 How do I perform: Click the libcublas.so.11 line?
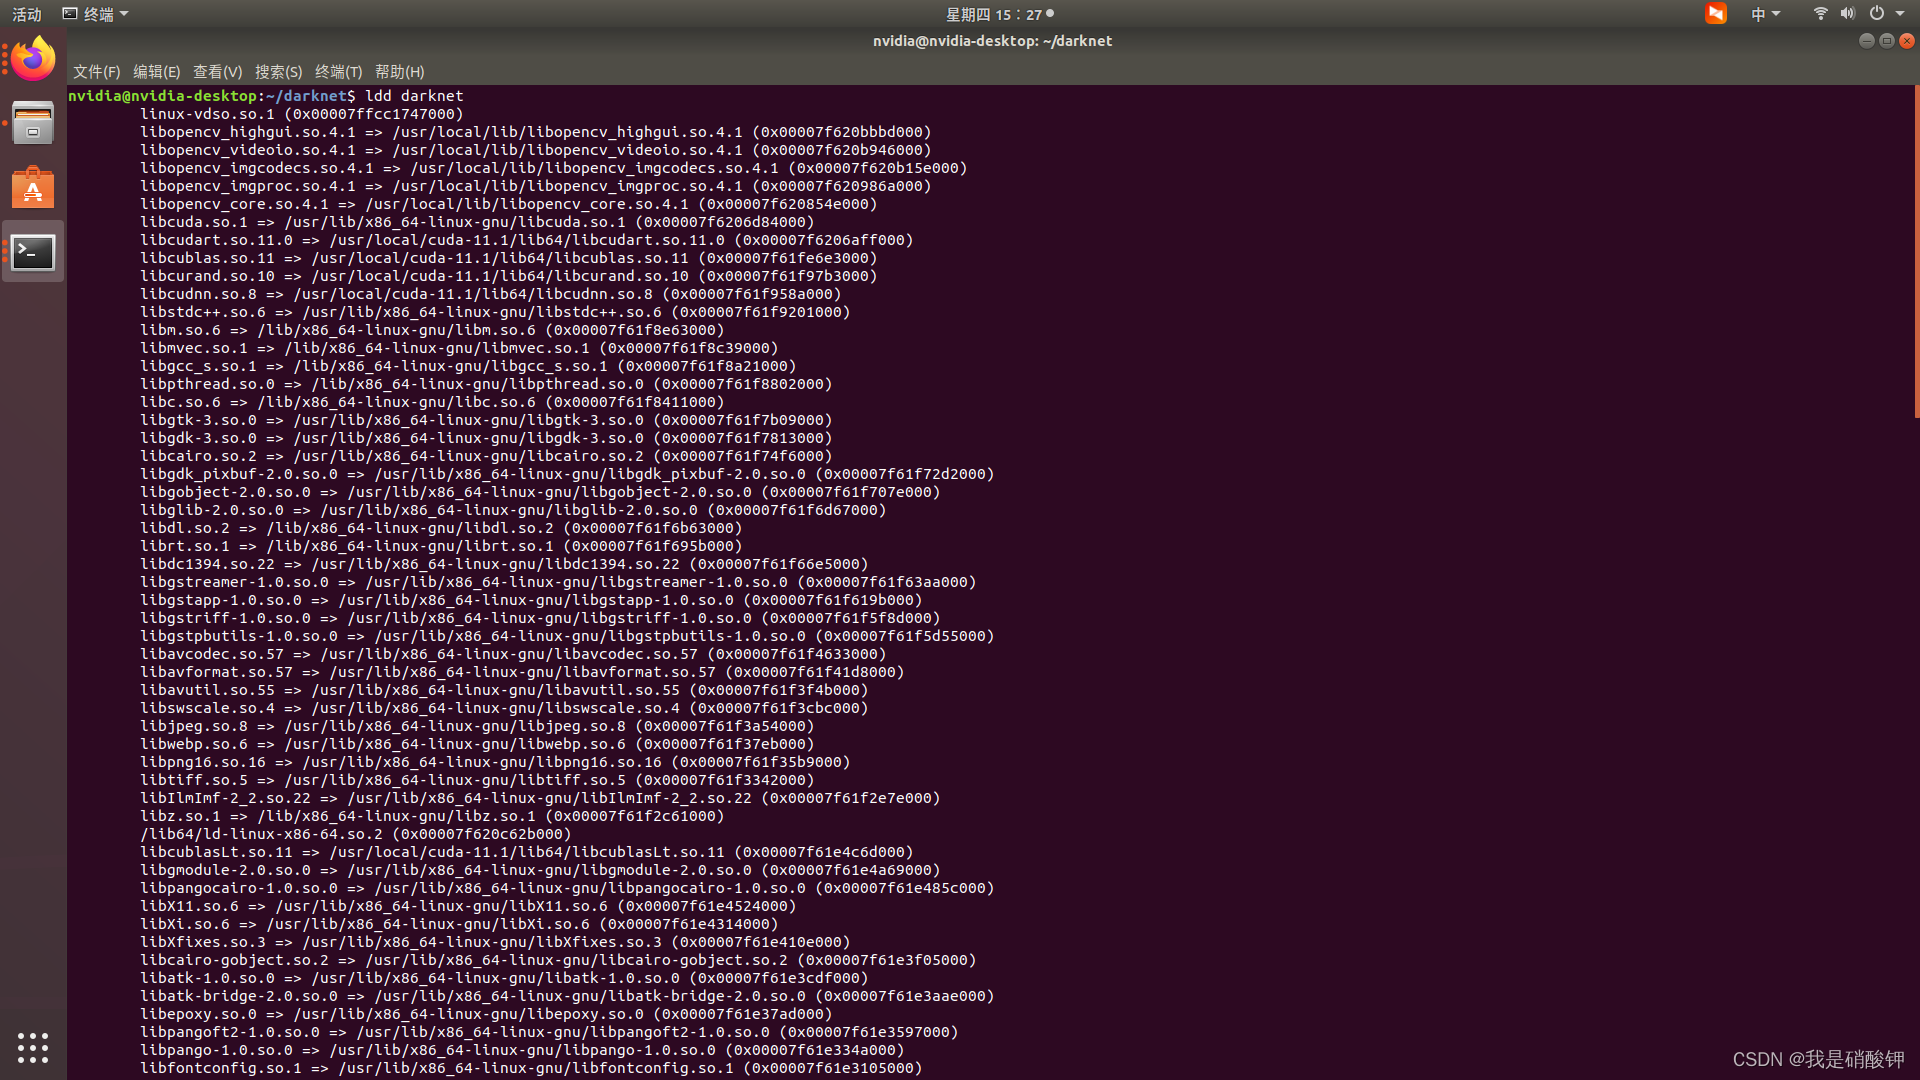(509, 258)
